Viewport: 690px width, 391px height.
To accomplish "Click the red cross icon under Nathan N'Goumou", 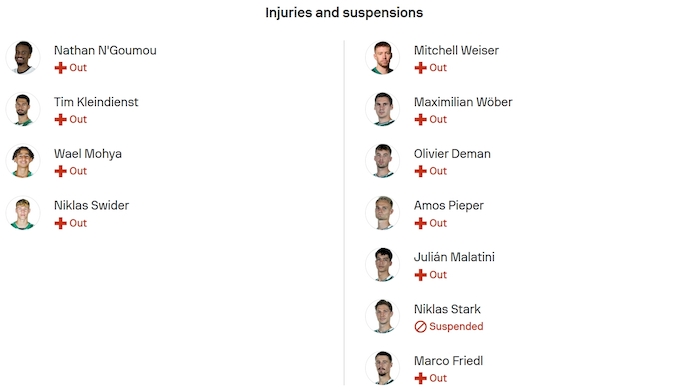I will click(60, 68).
